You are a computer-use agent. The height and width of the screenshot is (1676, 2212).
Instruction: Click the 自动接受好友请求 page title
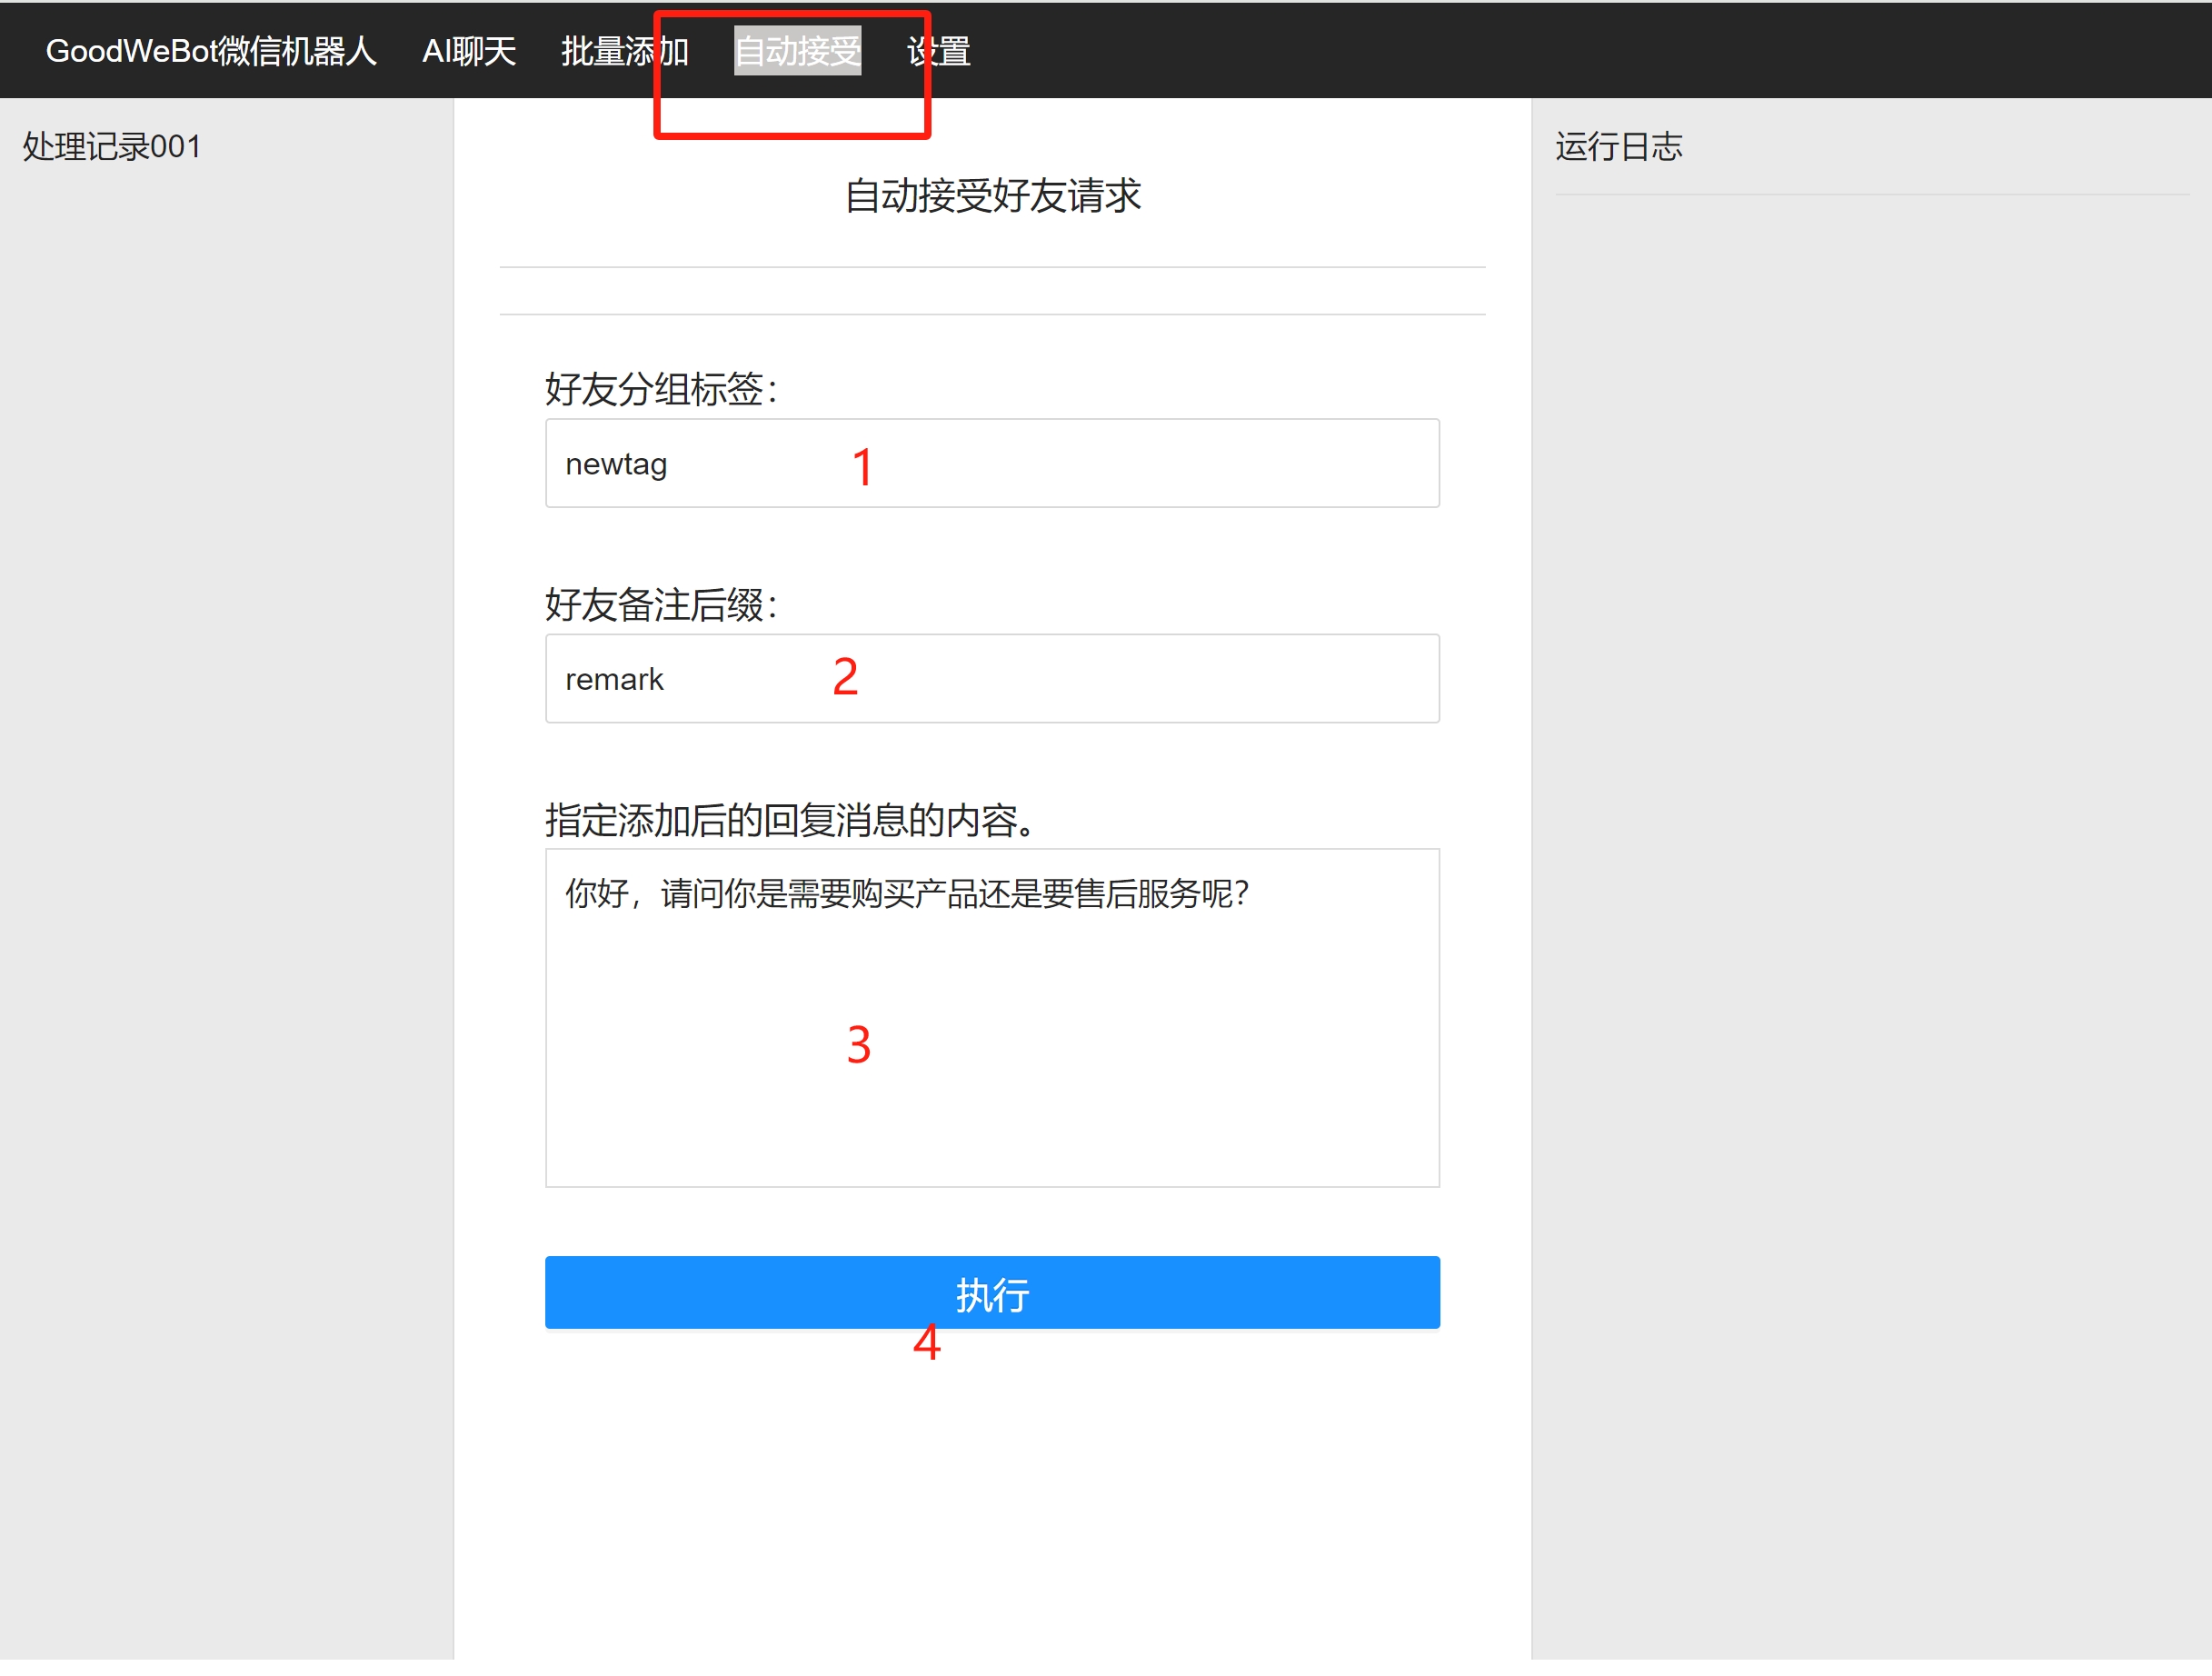992,196
